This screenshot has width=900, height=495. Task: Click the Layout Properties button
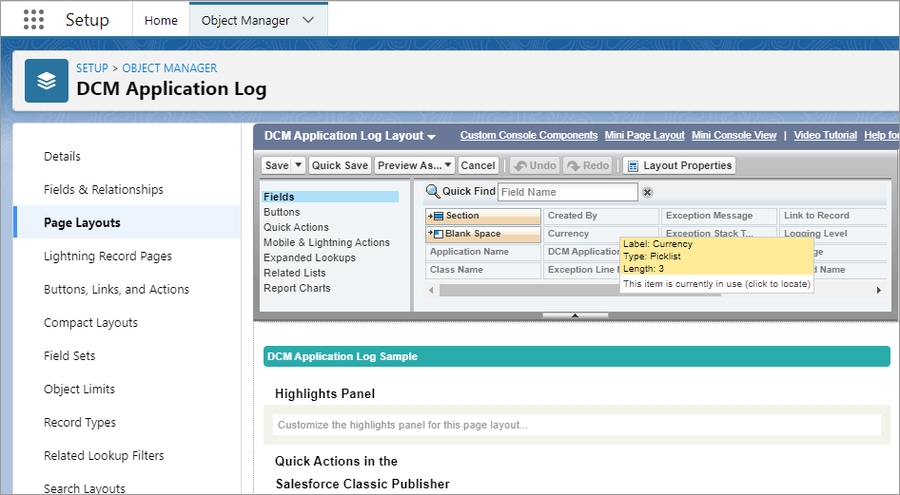[679, 166]
